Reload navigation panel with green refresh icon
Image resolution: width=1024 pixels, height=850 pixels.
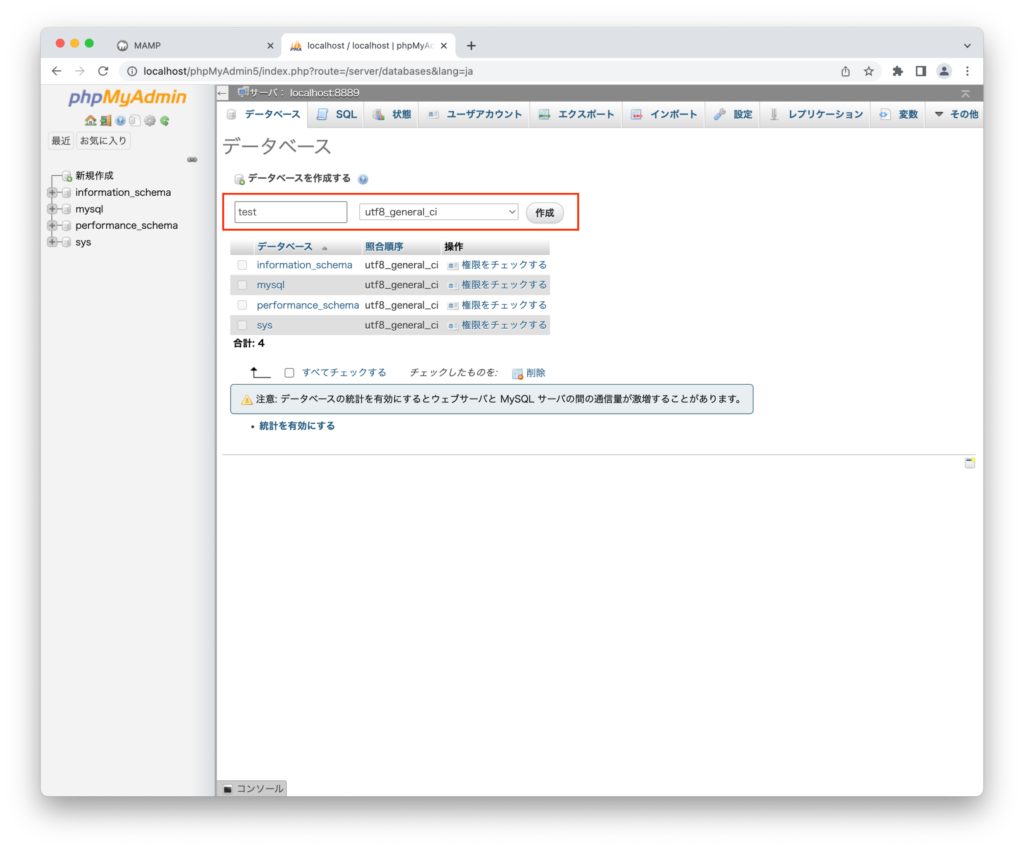(165, 121)
